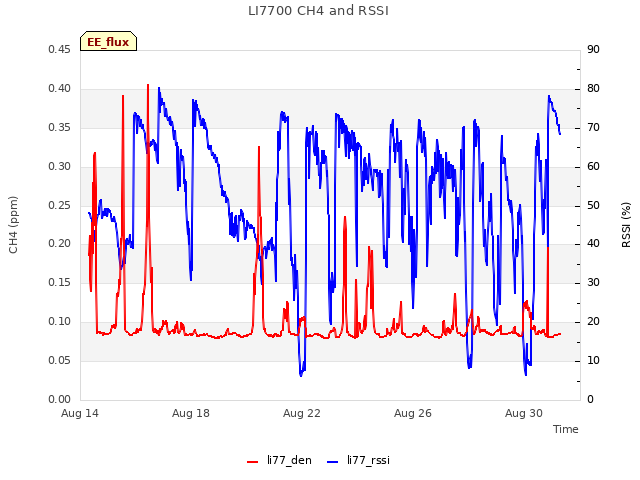Viewport: 640px width, 480px height.
Task: Click the blue RSSI minimum near Aug 22
Action: [x=301, y=375]
